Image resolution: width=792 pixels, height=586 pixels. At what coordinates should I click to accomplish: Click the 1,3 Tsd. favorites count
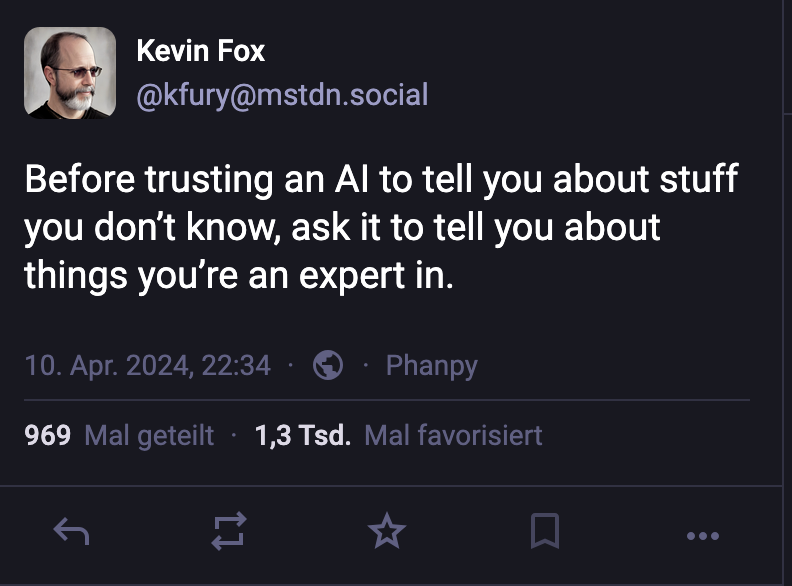[x=302, y=435]
